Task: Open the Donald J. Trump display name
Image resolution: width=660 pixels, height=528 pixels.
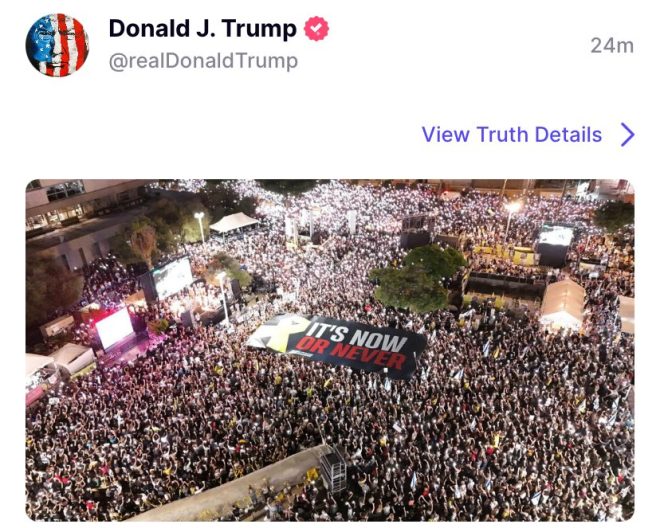Action: point(202,29)
